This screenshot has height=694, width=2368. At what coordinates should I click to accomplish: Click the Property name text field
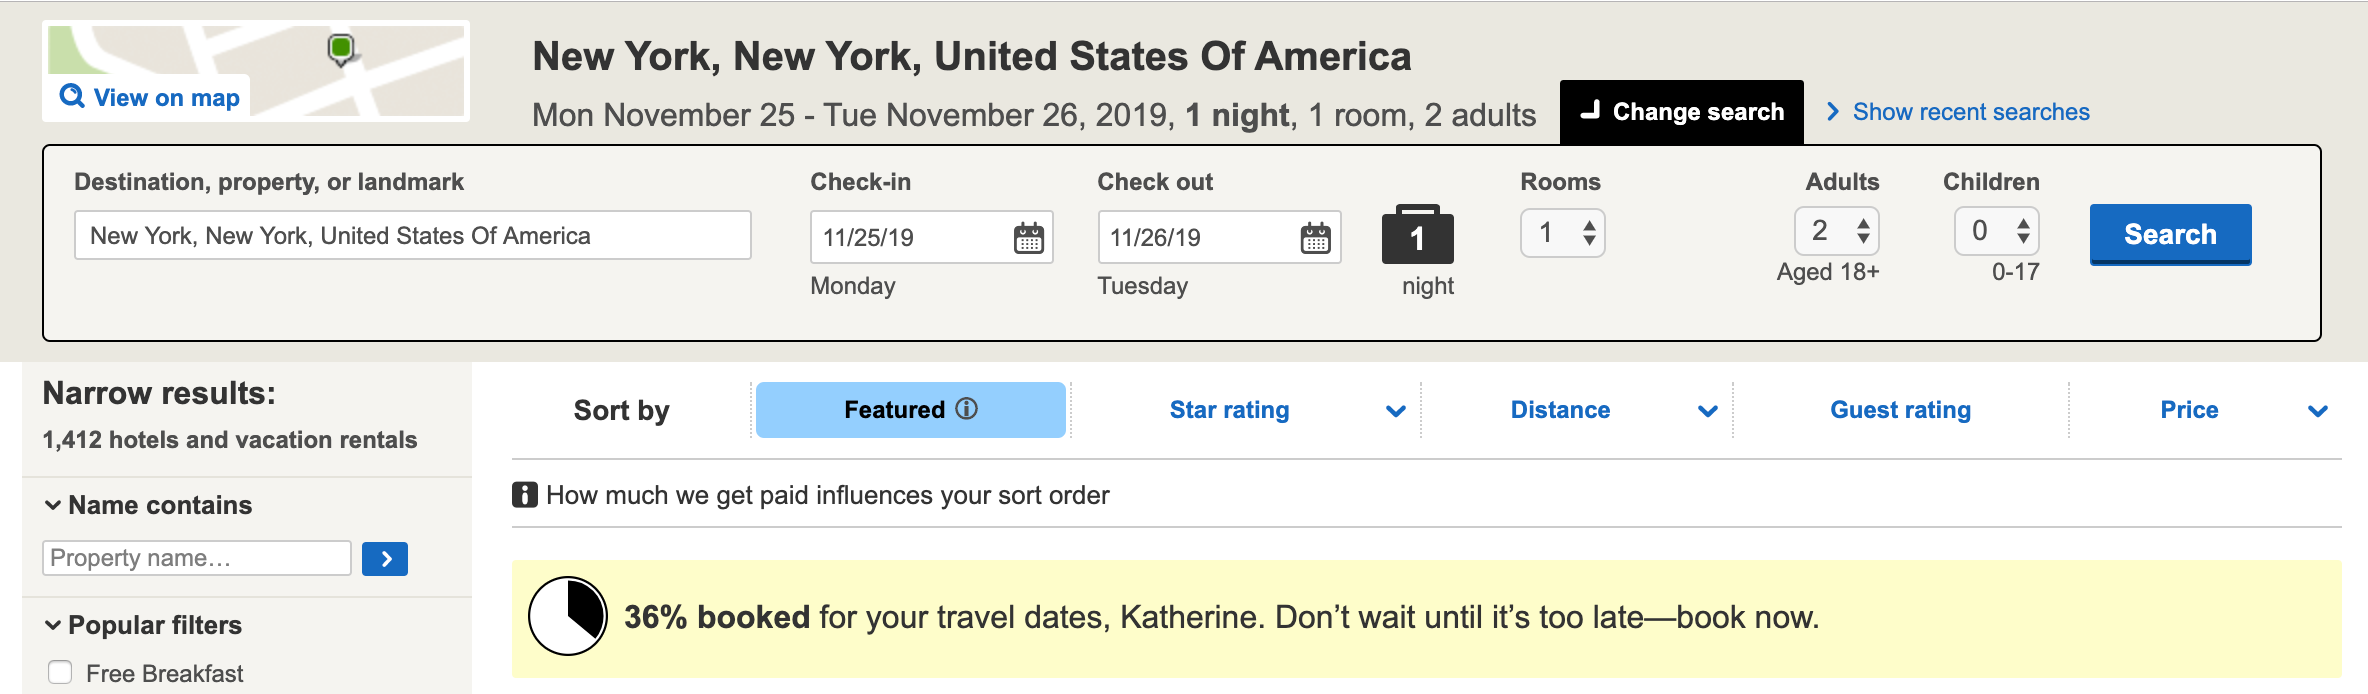click(x=196, y=558)
